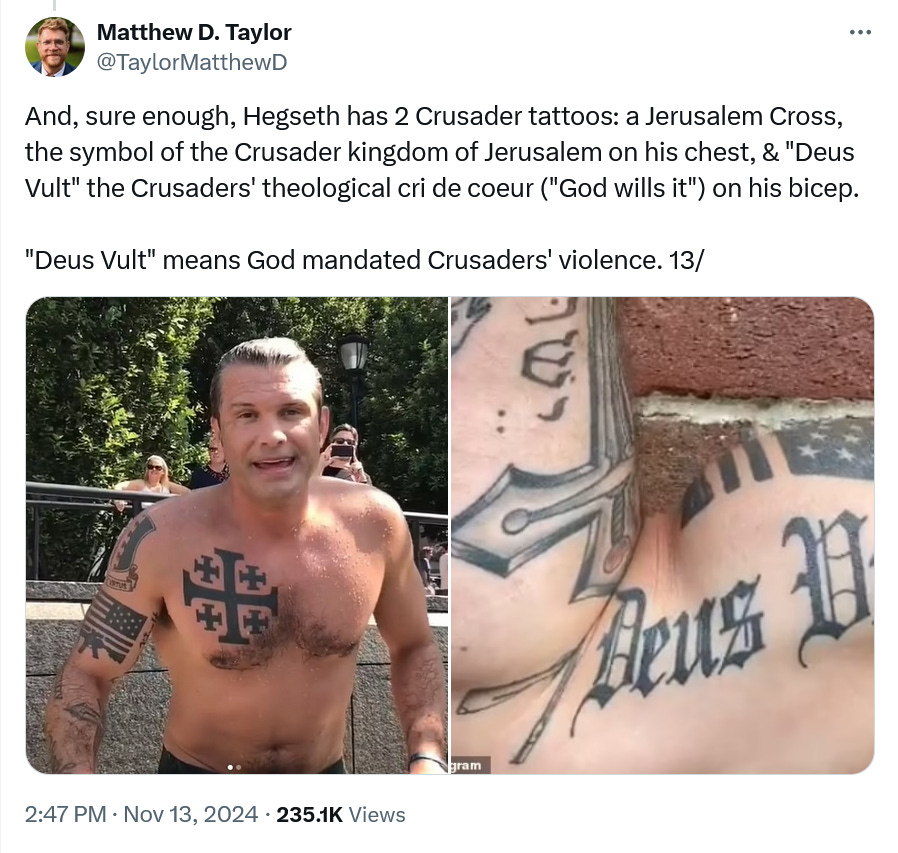Open Matthew D. Taylor display name link
Image resolution: width=898 pixels, height=853 pixels.
[x=194, y=32]
